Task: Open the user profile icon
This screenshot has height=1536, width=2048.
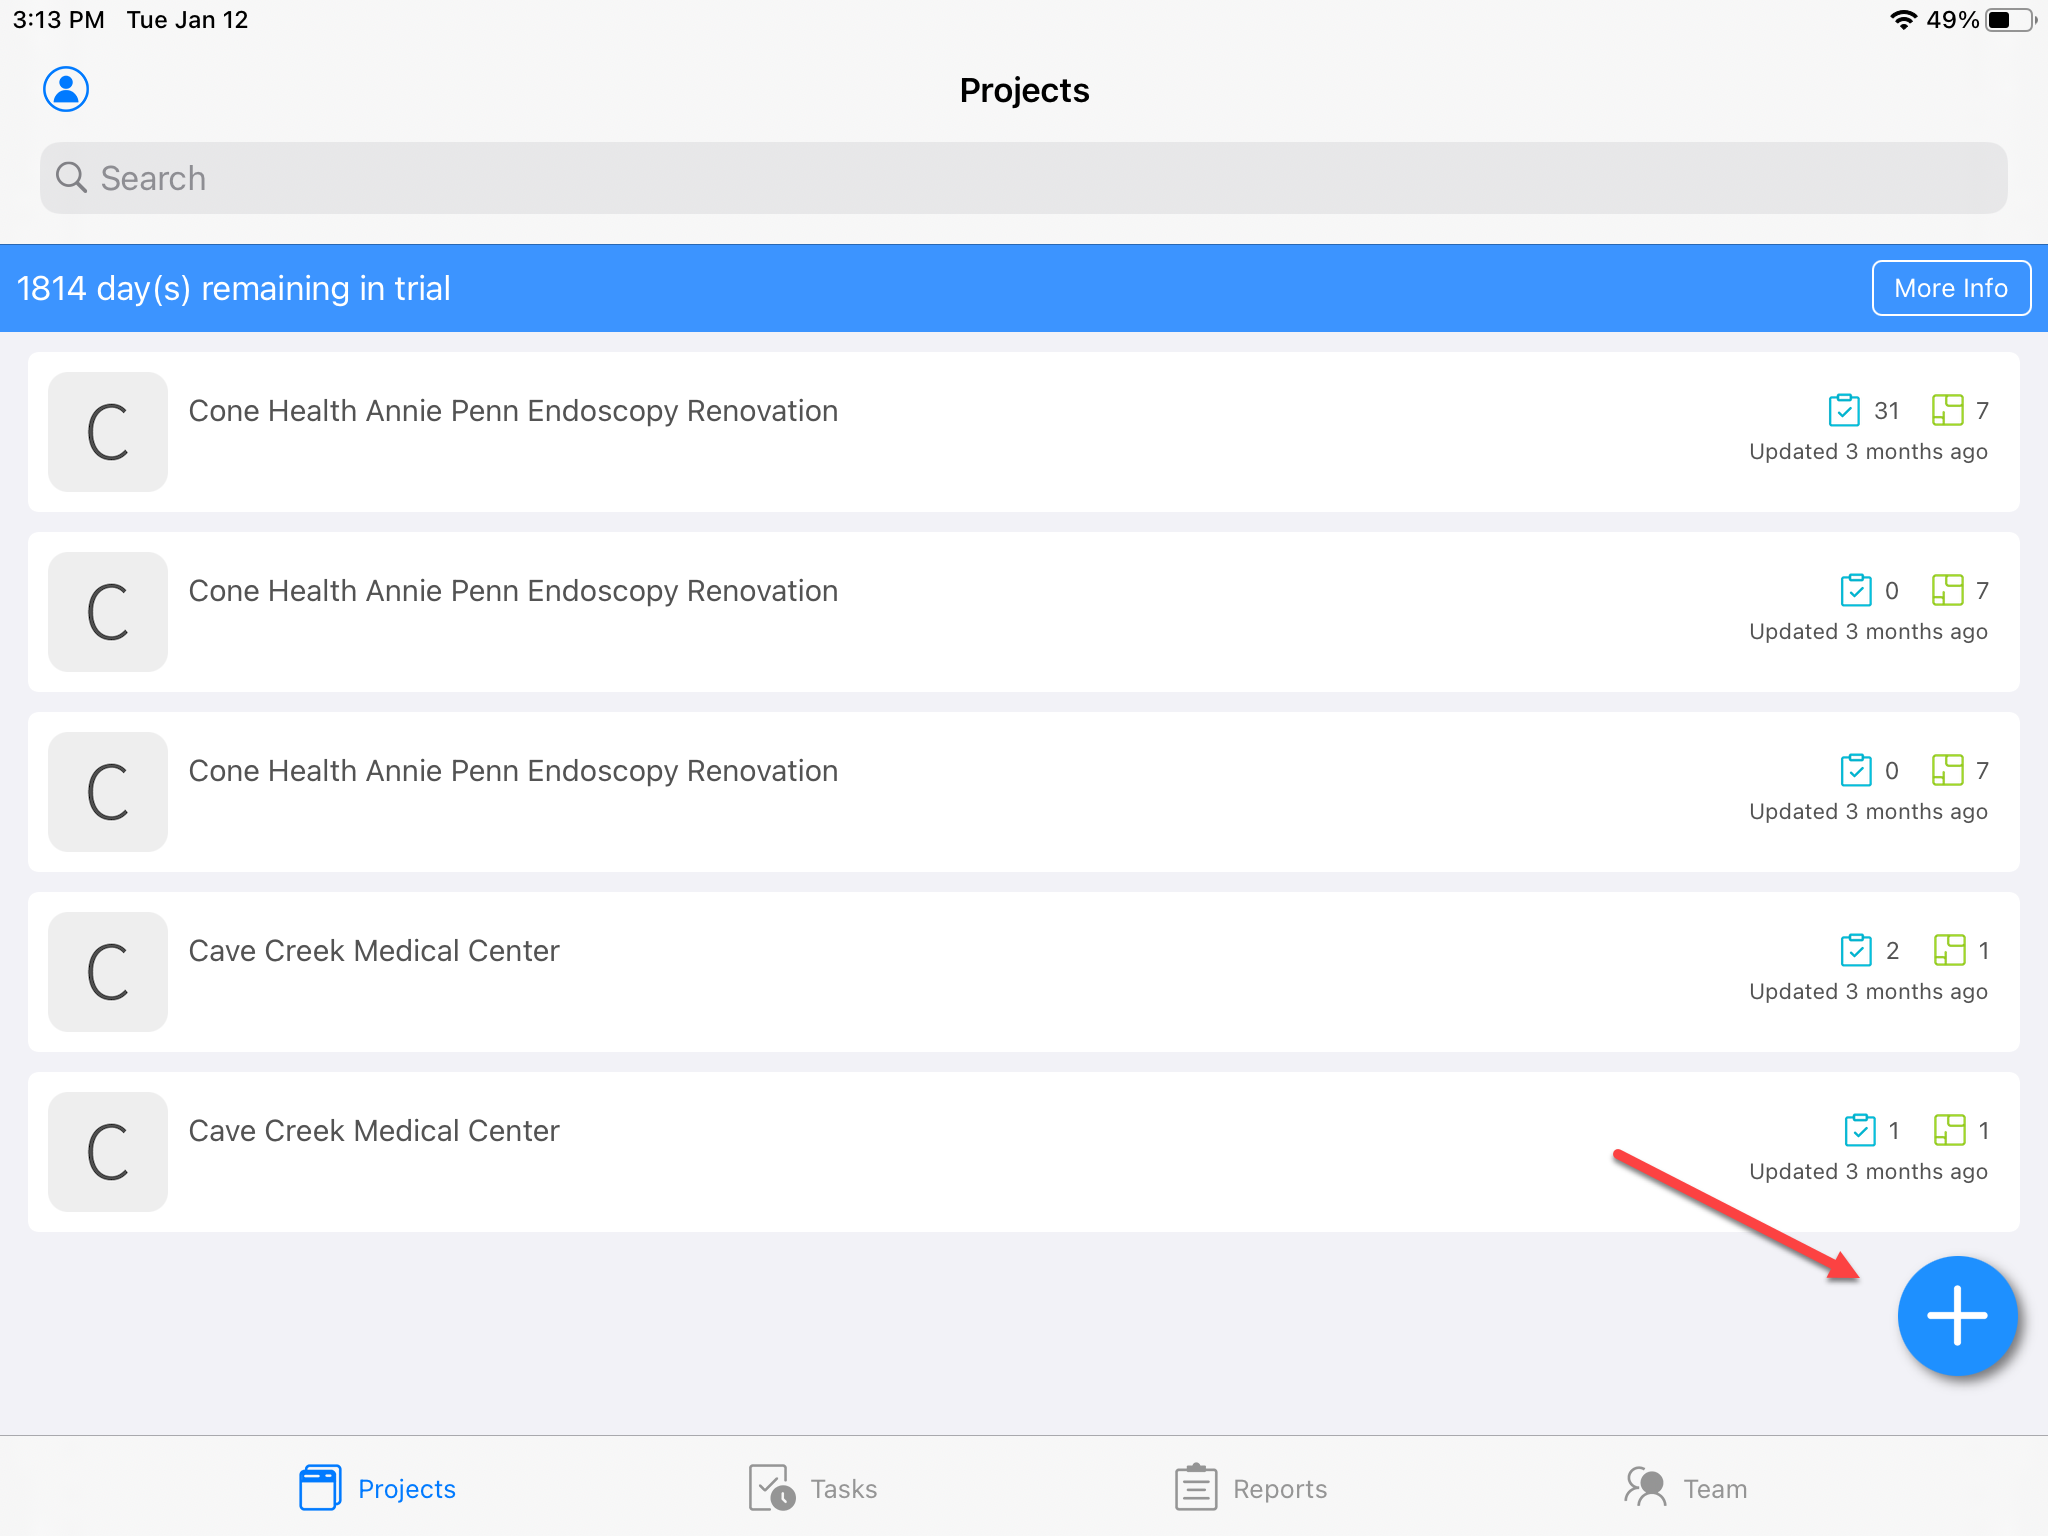Action: (x=66, y=90)
